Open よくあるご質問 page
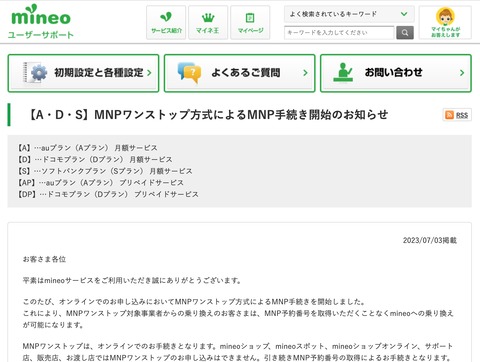 point(239,73)
